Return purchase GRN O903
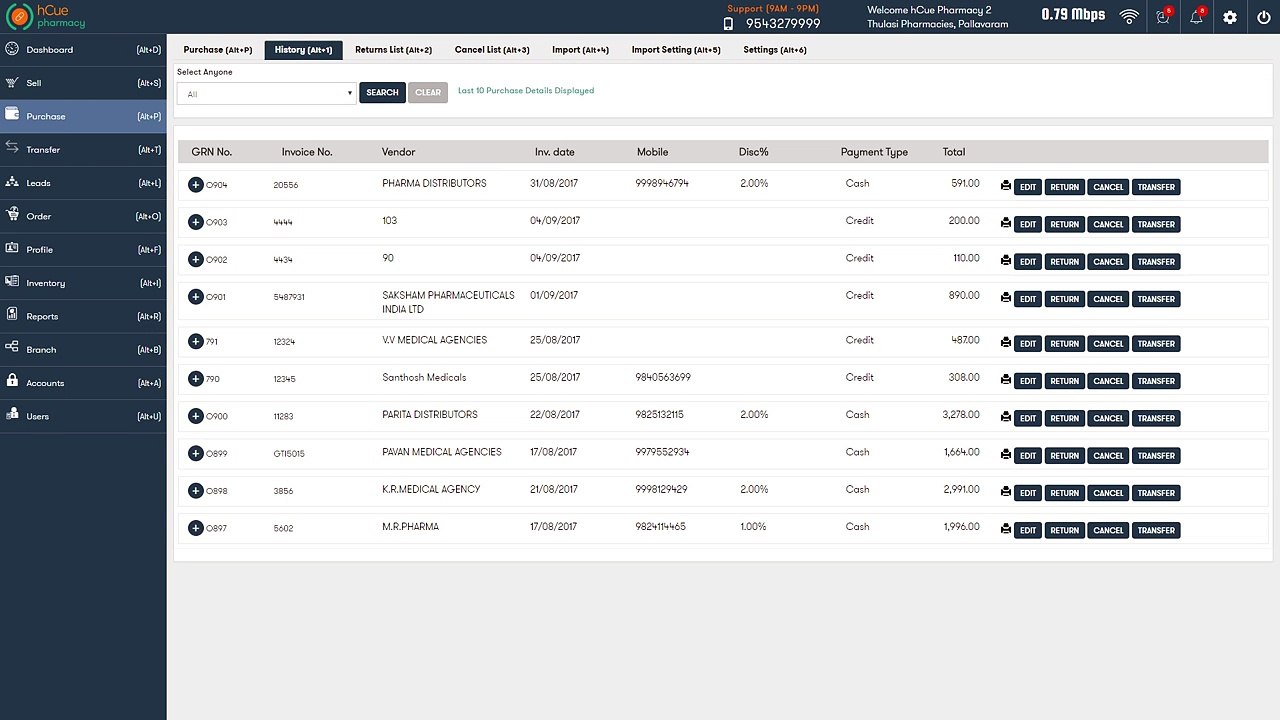This screenshot has width=1280, height=720. click(1065, 224)
